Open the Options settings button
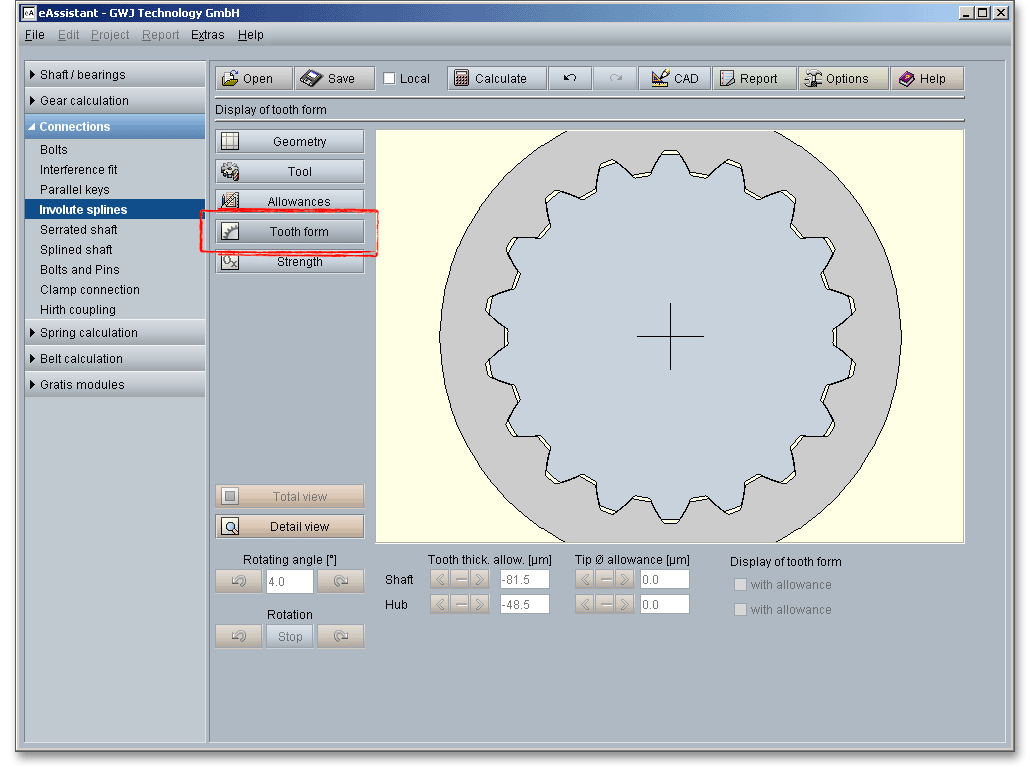Screen dimensions: 1030x767 (x=843, y=79)
